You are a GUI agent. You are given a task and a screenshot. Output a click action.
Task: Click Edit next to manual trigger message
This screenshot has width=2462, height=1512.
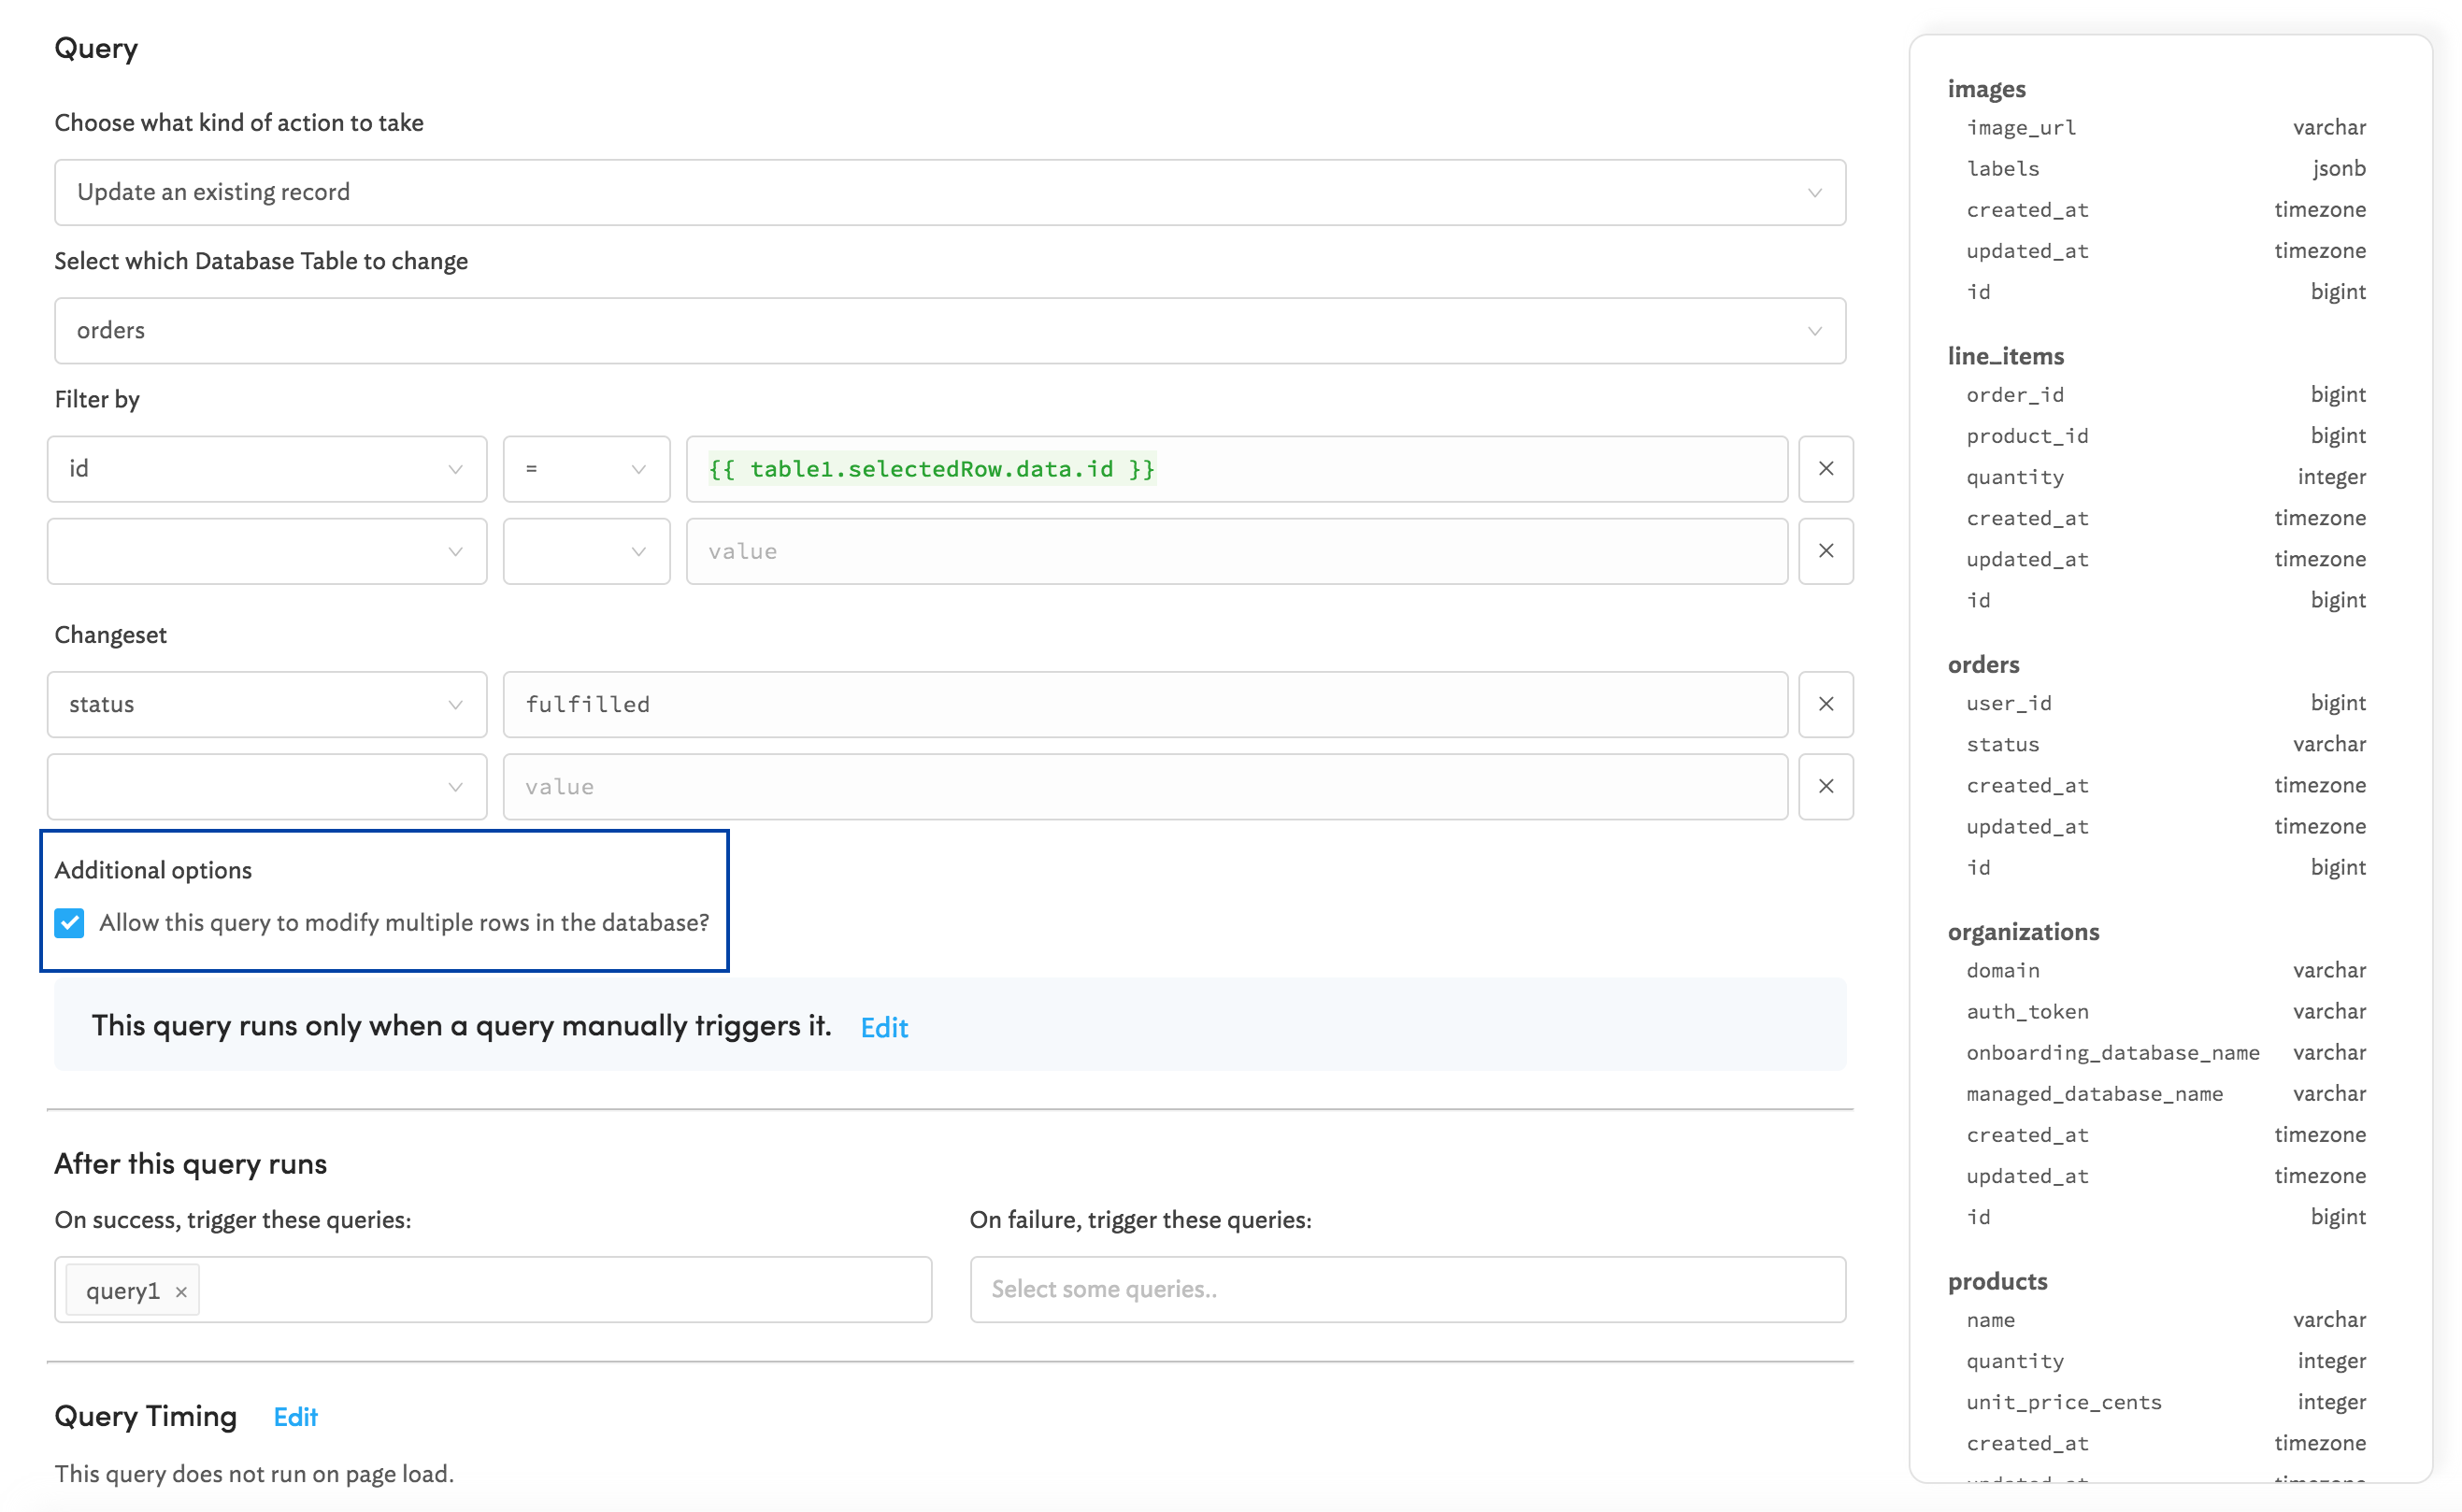click(x=884, y=1027)
